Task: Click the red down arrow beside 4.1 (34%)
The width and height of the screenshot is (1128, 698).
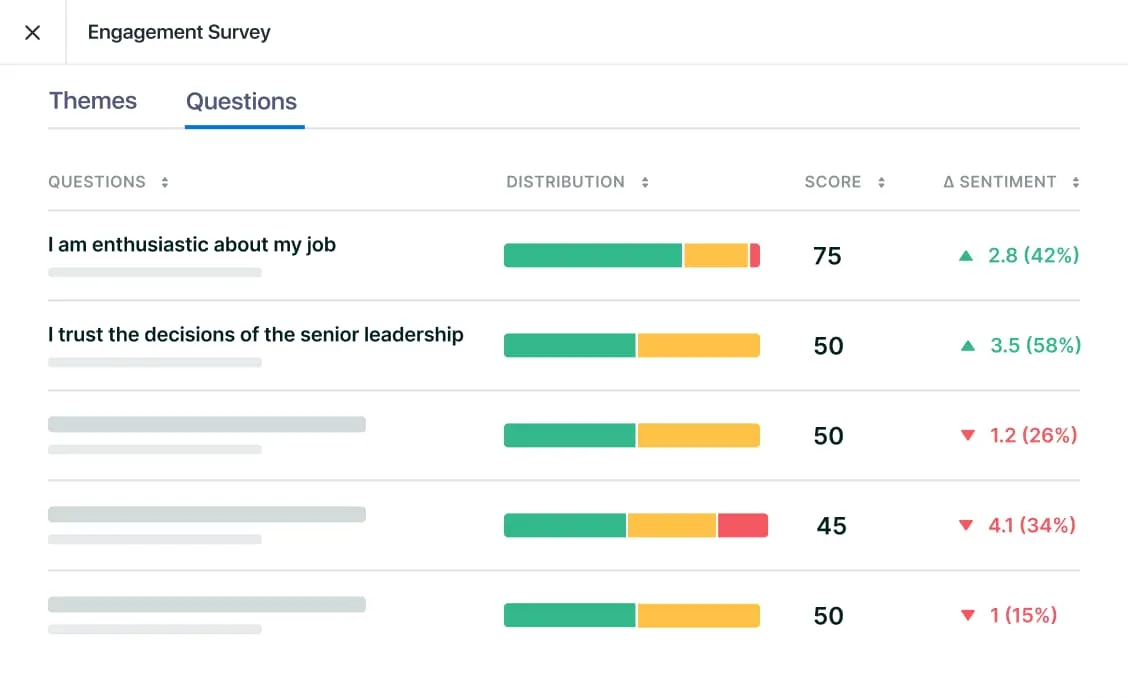Action: (966, 525)
